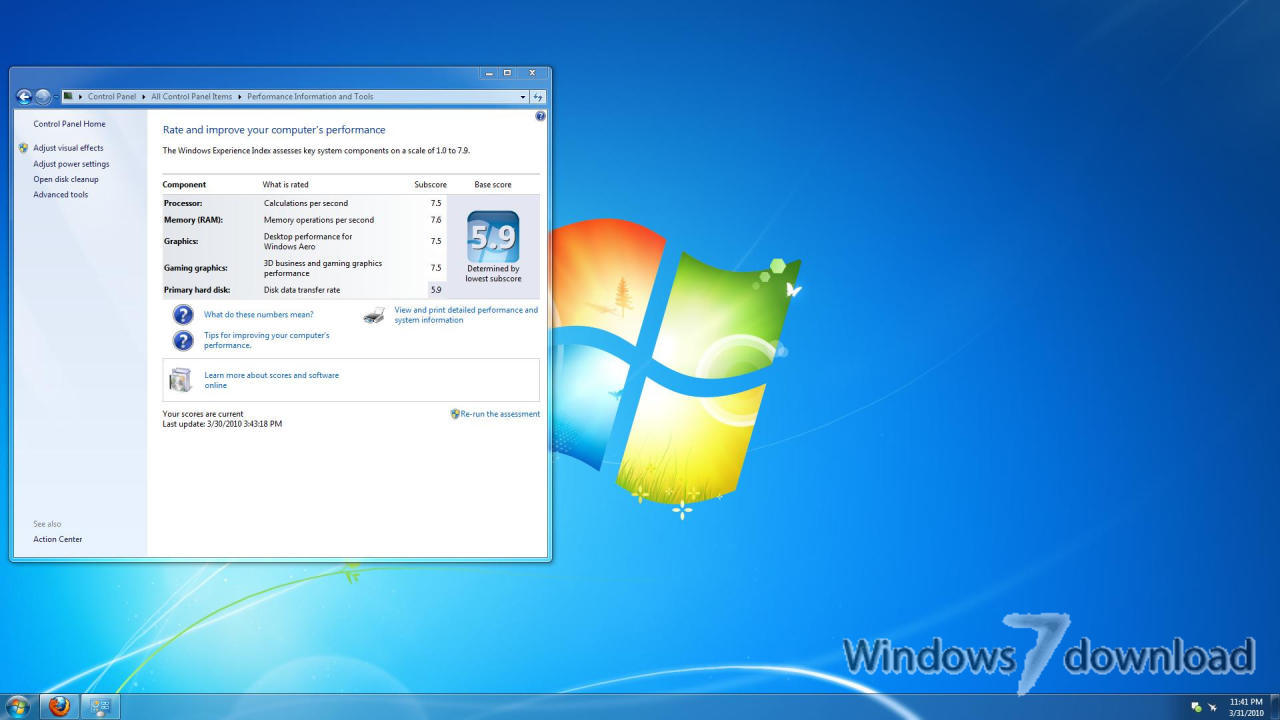The height and width of the screenshot is (720, 1280).
Task: Open the Windows Start menu orb
Action: (18, 707)
